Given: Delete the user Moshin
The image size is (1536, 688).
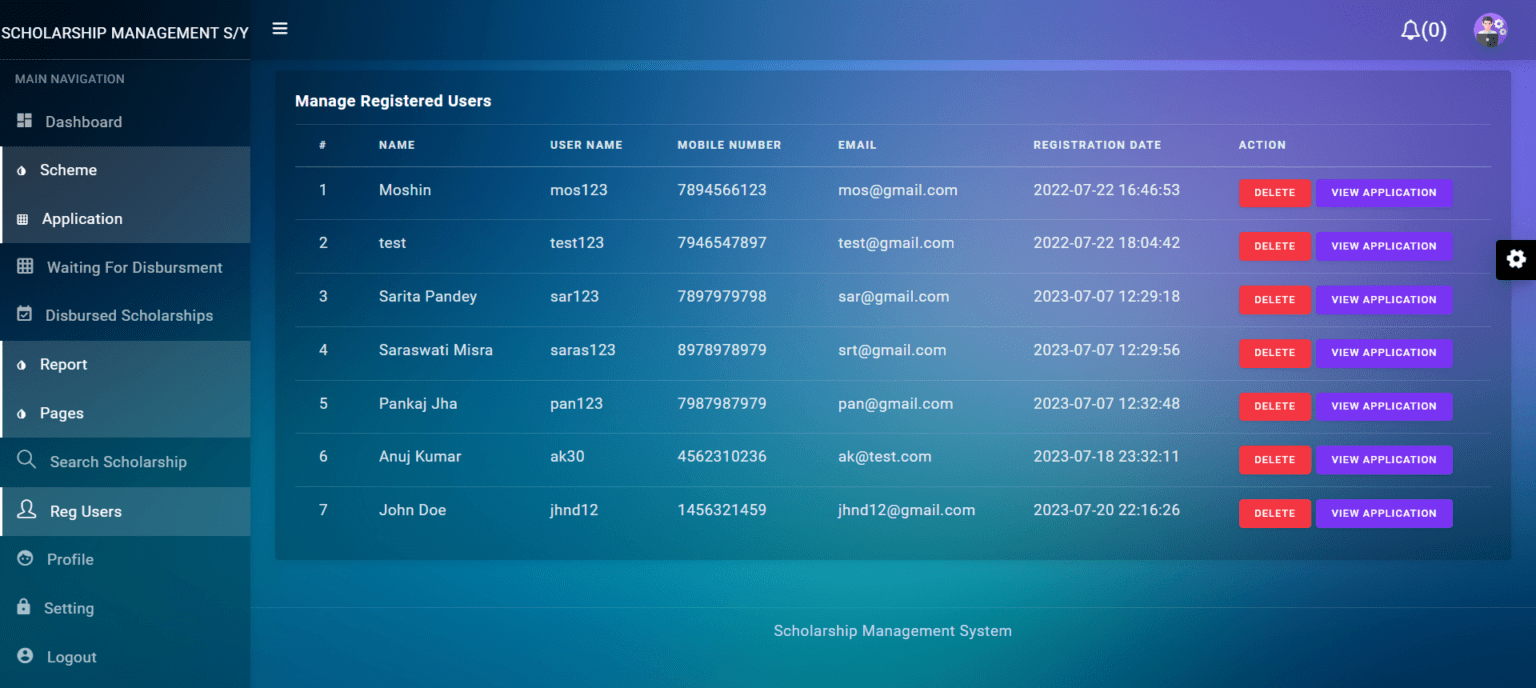Looking at the screenshot, I should (1275, 193).
